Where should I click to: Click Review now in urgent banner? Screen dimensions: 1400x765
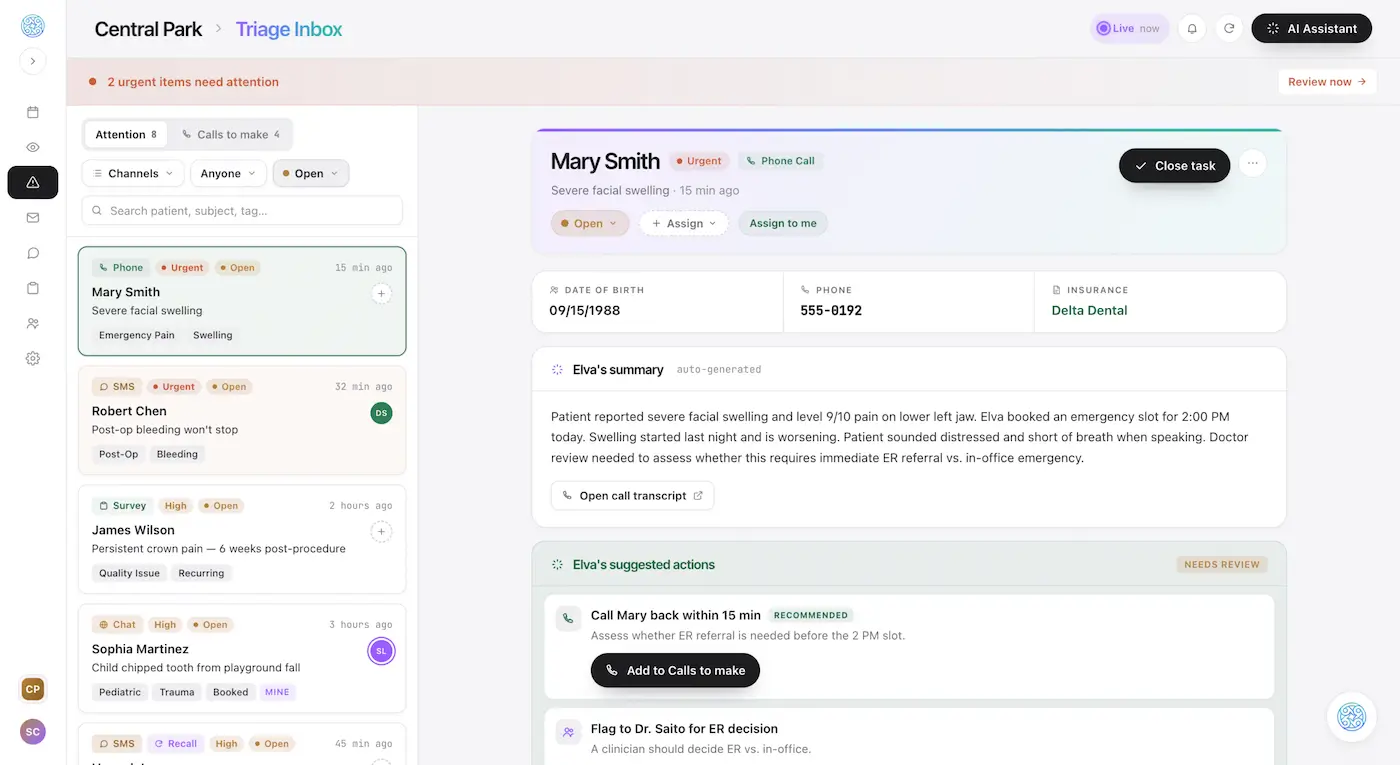(1327, 82)
